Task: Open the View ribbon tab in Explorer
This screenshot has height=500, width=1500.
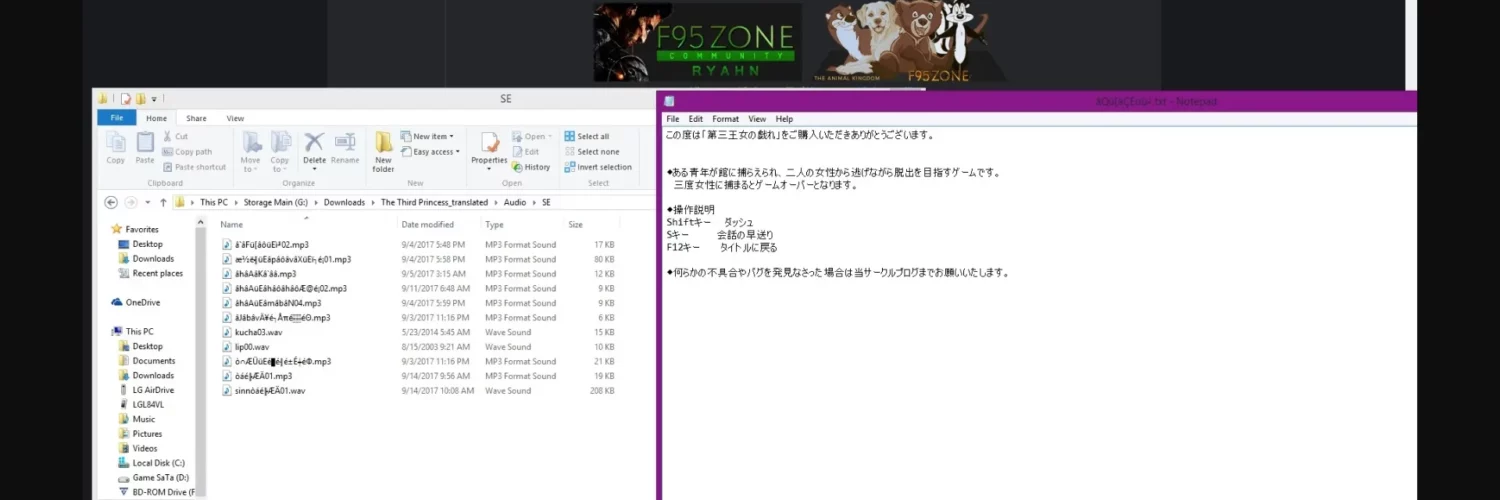Action: 235,118
